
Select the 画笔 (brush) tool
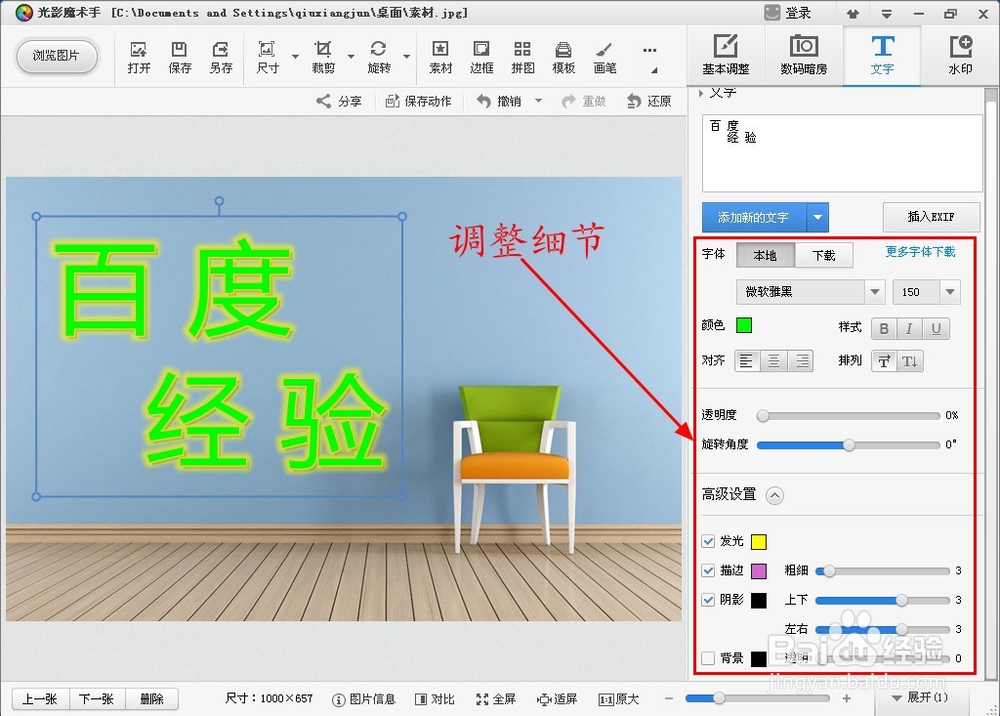(605, 57)
